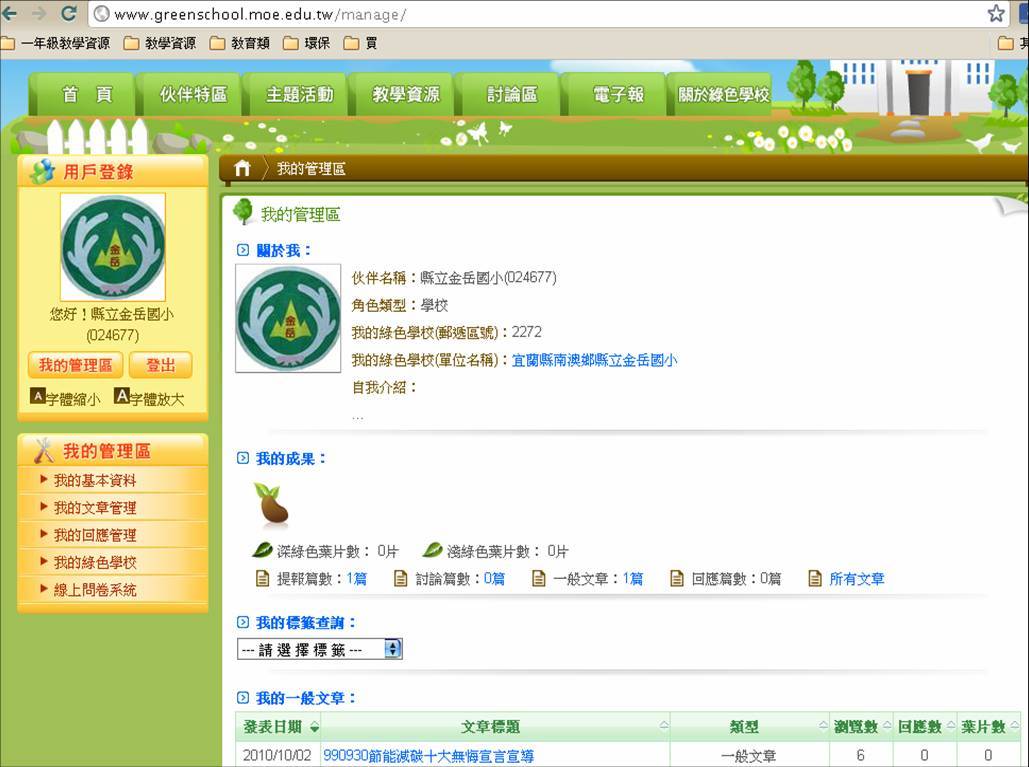Open the 請選擇標籤 dropdown
Viewport: 1029px width, 767px height.
[319, 649]
